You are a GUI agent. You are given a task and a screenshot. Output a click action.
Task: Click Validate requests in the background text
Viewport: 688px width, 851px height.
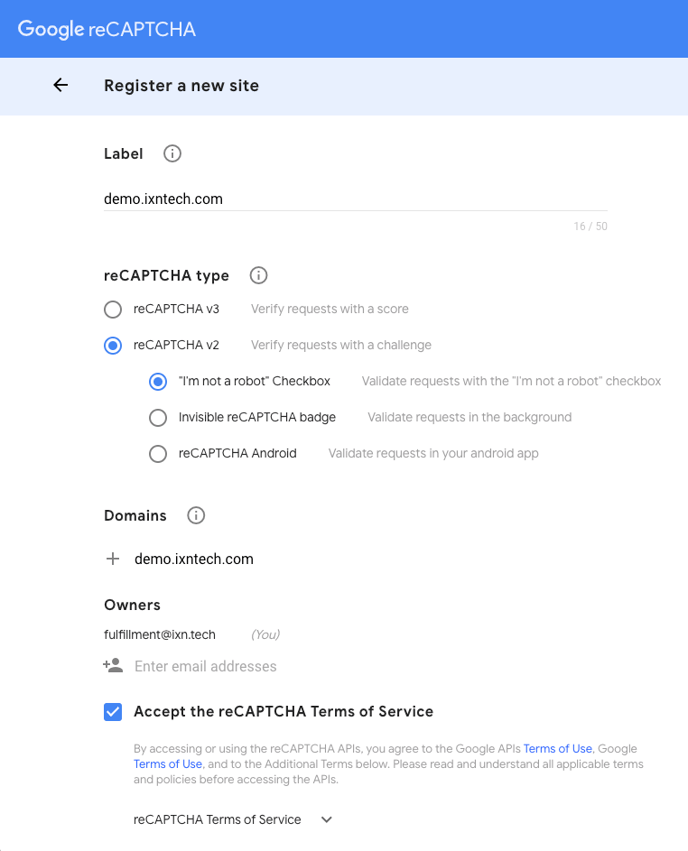click(x=469, y=417)
